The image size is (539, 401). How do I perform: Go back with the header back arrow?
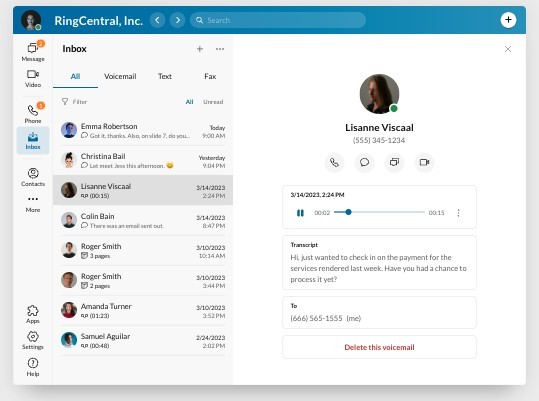click(157, 20)
